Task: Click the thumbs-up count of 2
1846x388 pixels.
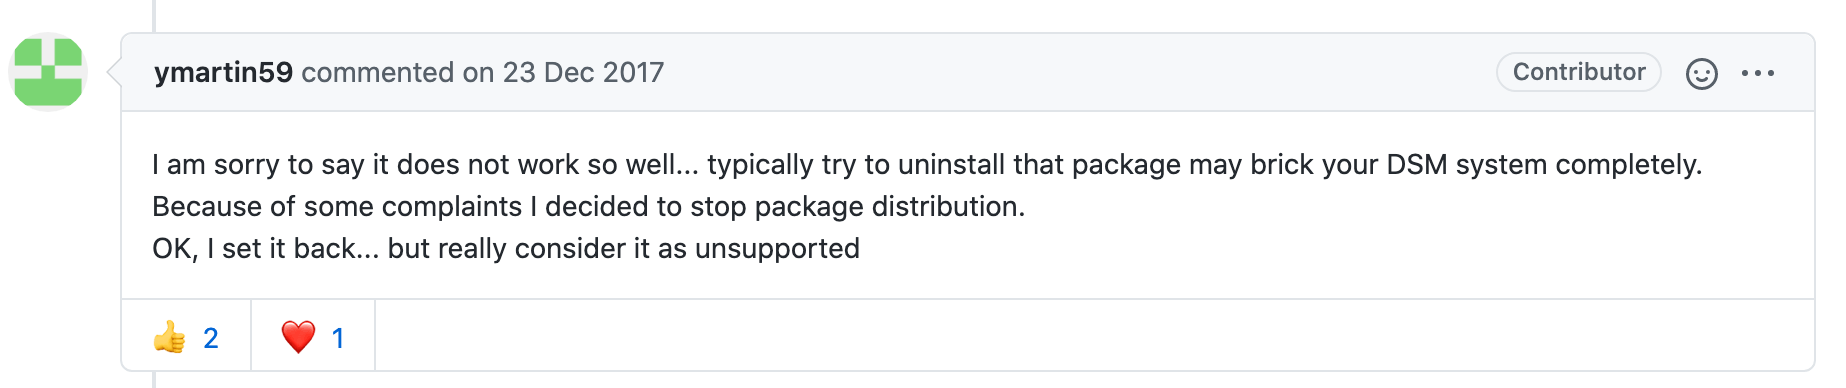Action: (x=211, y=338)
